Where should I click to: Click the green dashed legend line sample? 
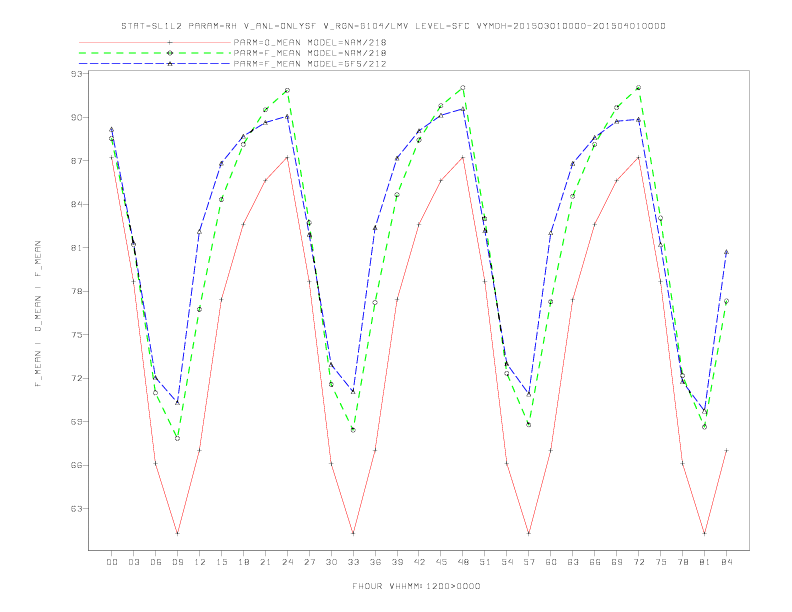pyautogui.click(x=155, y=53)
